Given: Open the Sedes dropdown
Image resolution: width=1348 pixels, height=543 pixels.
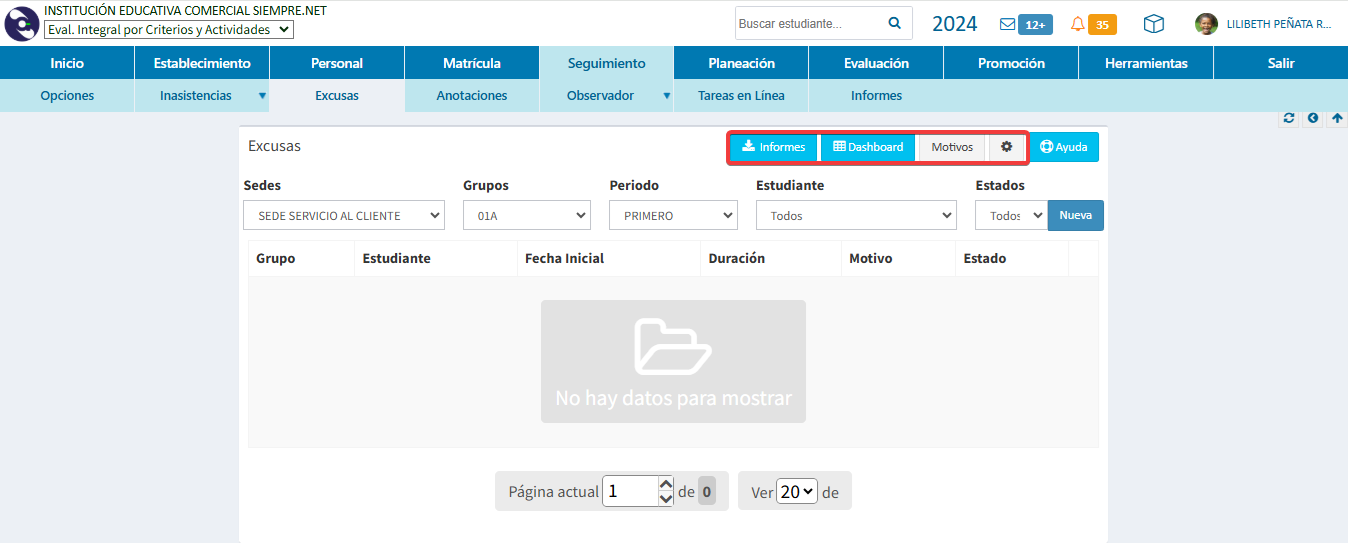Looking at the screenshot, I should (344, 215).
